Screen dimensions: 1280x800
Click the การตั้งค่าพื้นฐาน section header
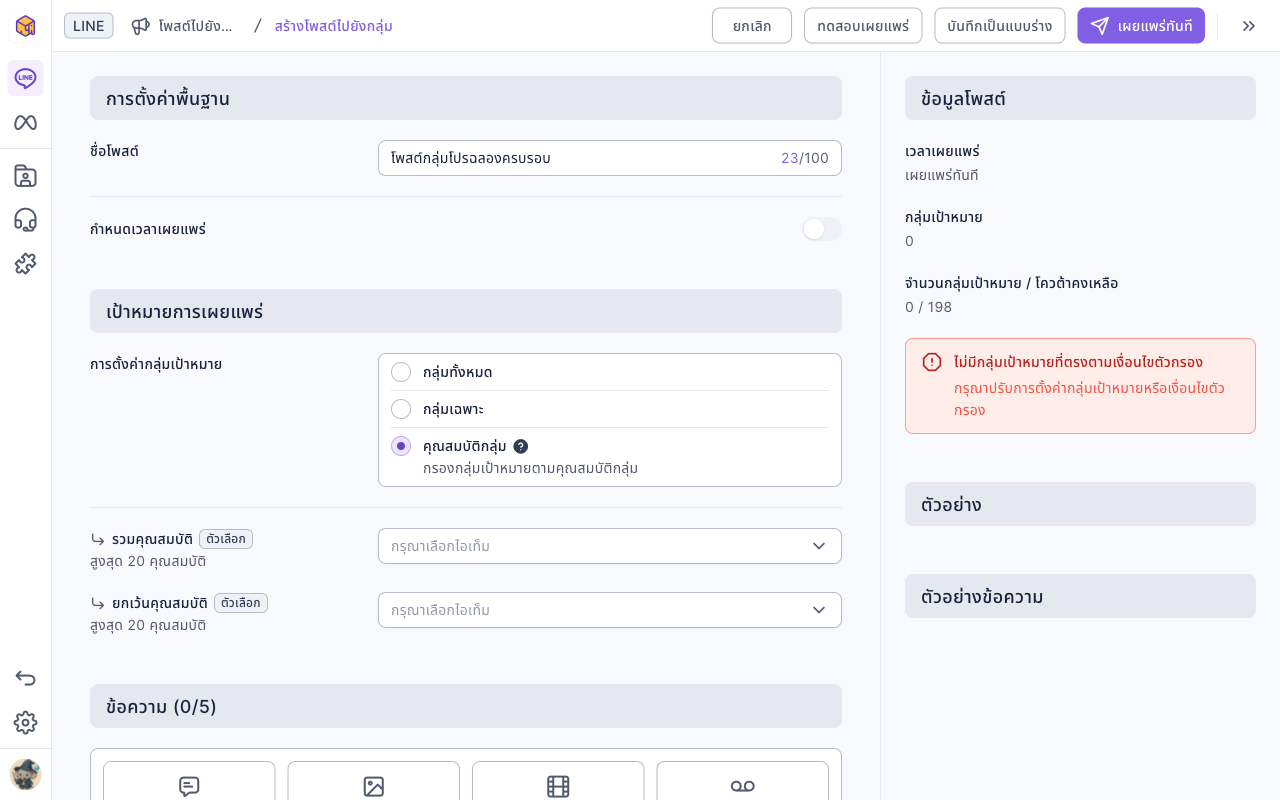pyautogui.click(x=466, y=98)
